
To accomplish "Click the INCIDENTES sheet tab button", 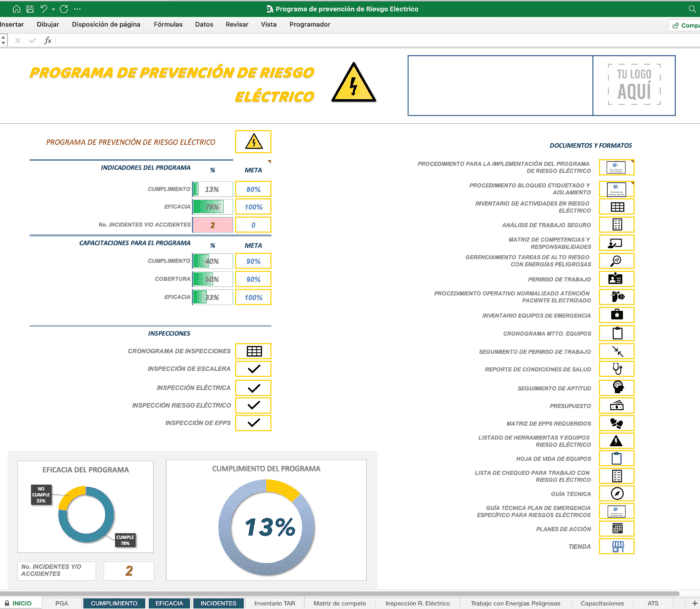I will pos(219,603).
